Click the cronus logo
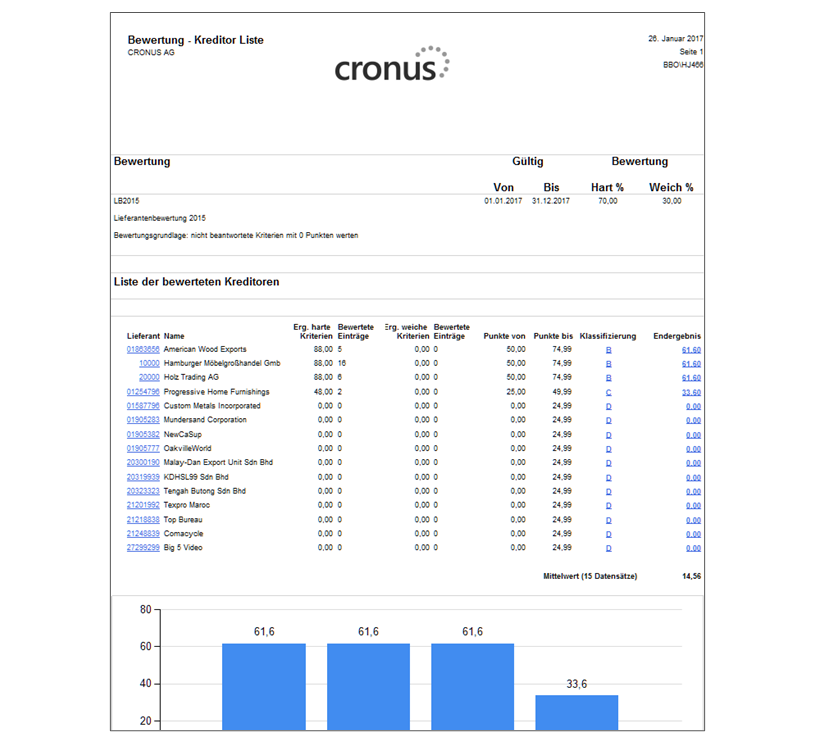Viewport: 816px width, 733px height. tap(392, 65)
